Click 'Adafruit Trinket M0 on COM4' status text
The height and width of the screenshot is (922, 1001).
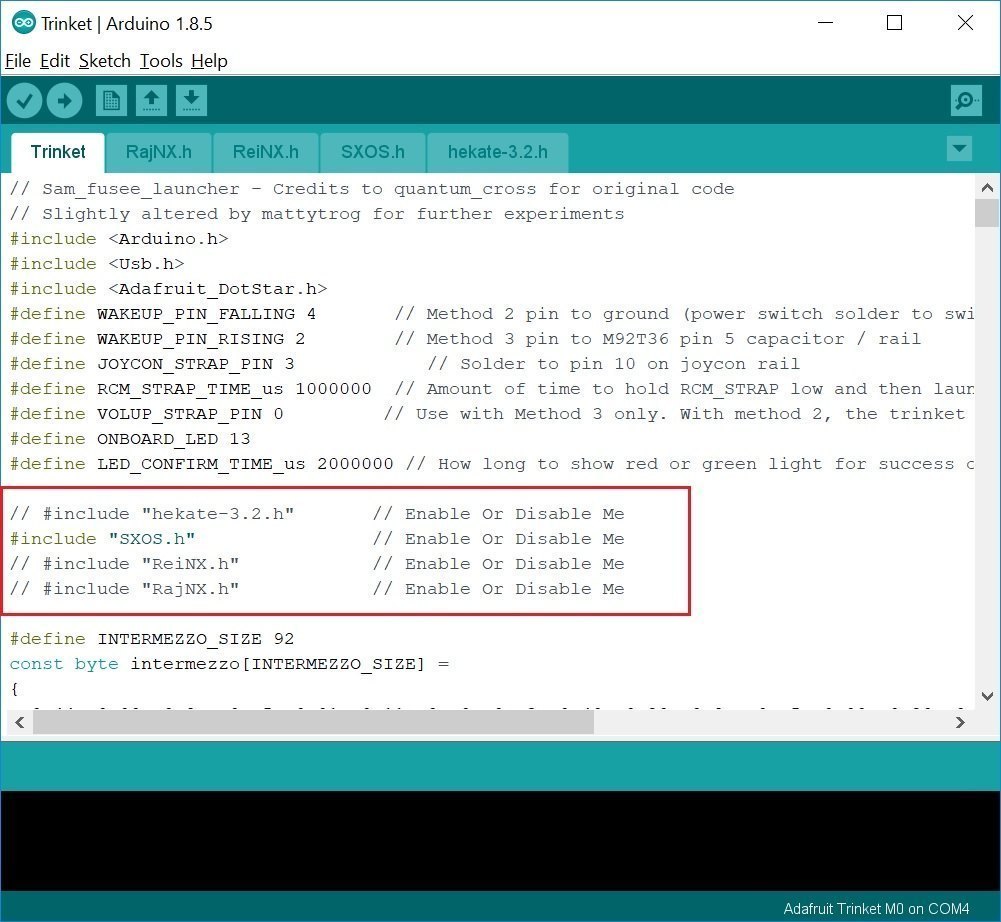coord(876,909)
